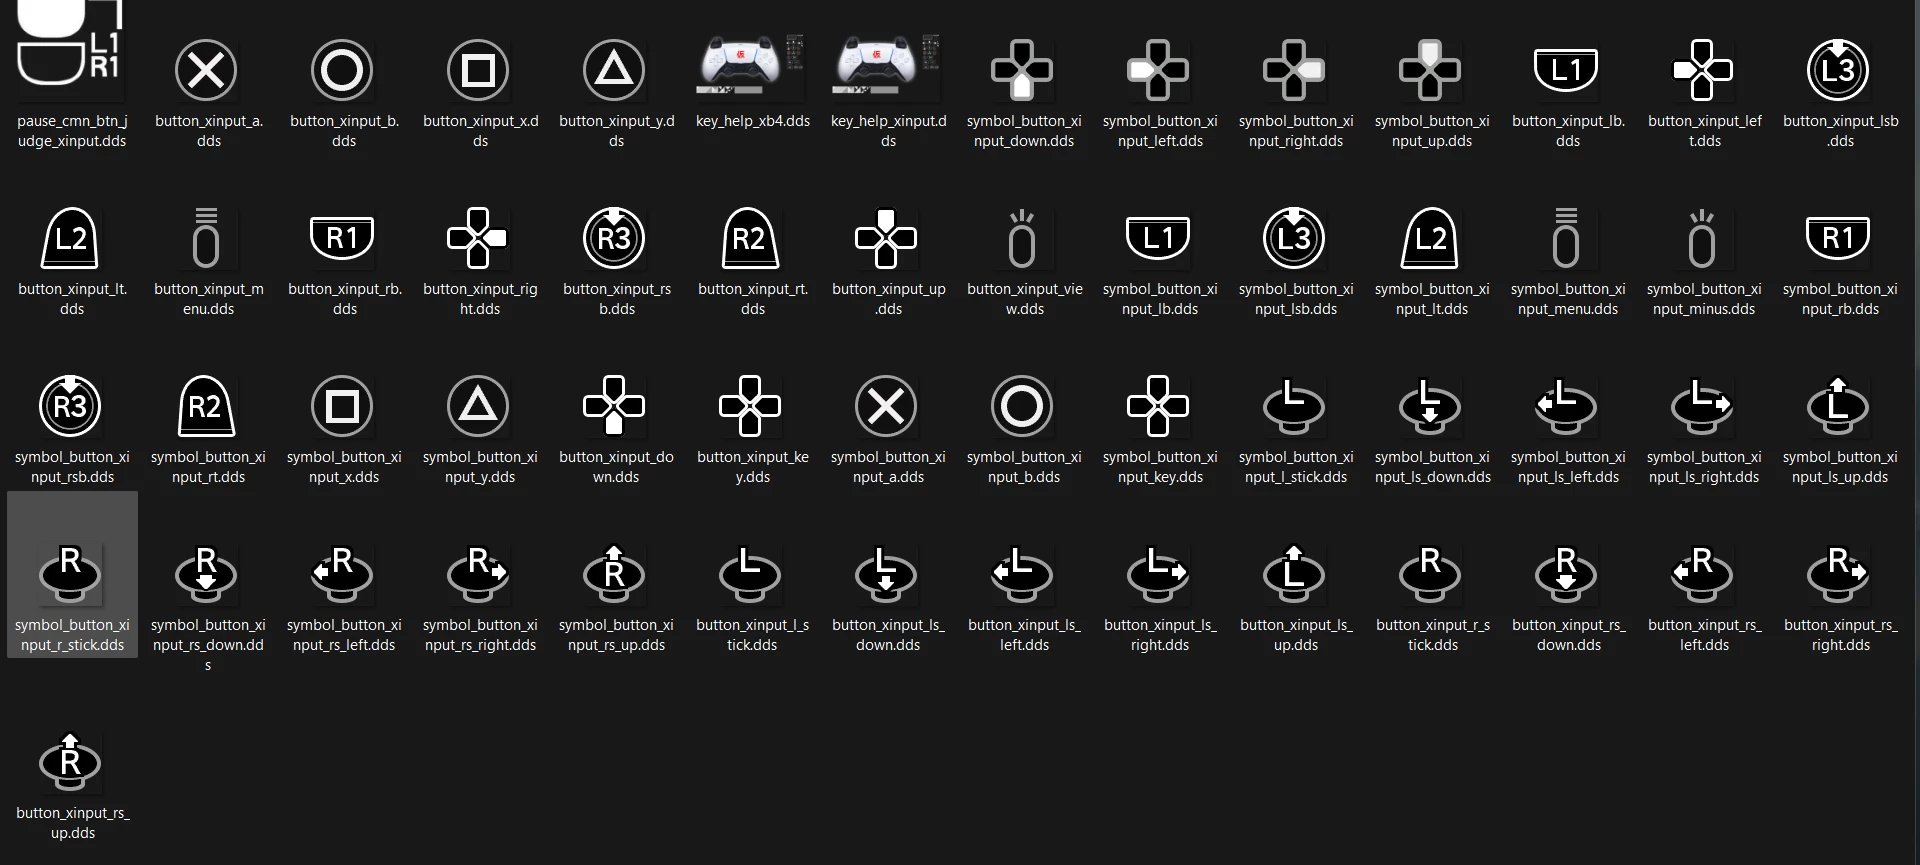Click the button_xinput_lsb.dds L3 icon
This screenshot has width=1920, height=865.
click(1838, 70)
